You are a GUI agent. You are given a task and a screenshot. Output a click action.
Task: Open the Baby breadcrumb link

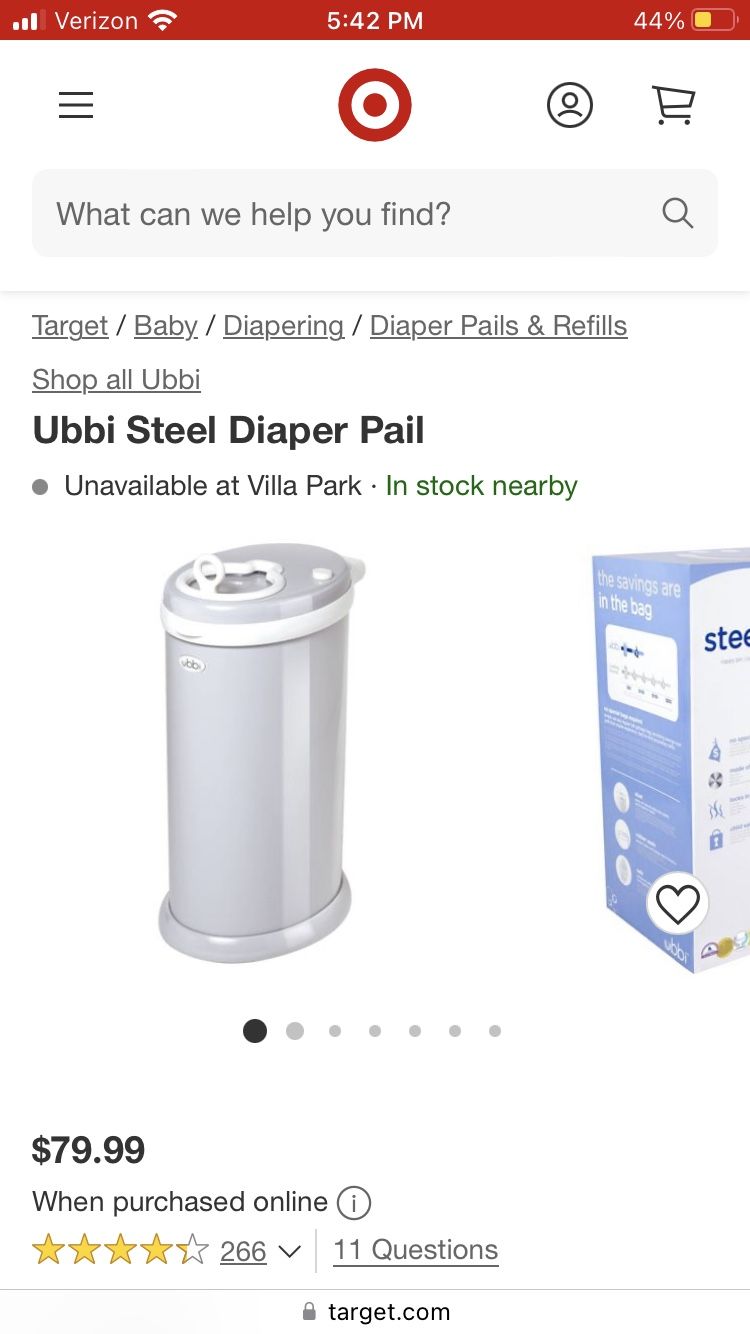pyautogui.click(x=166, y=326)
